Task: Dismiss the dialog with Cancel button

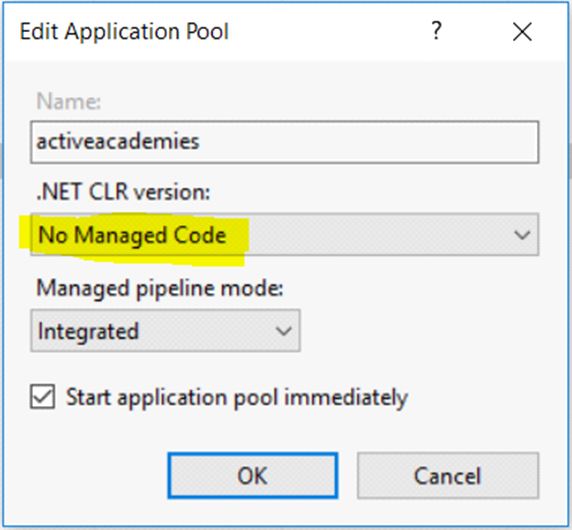Action: (x=448, y=476)
